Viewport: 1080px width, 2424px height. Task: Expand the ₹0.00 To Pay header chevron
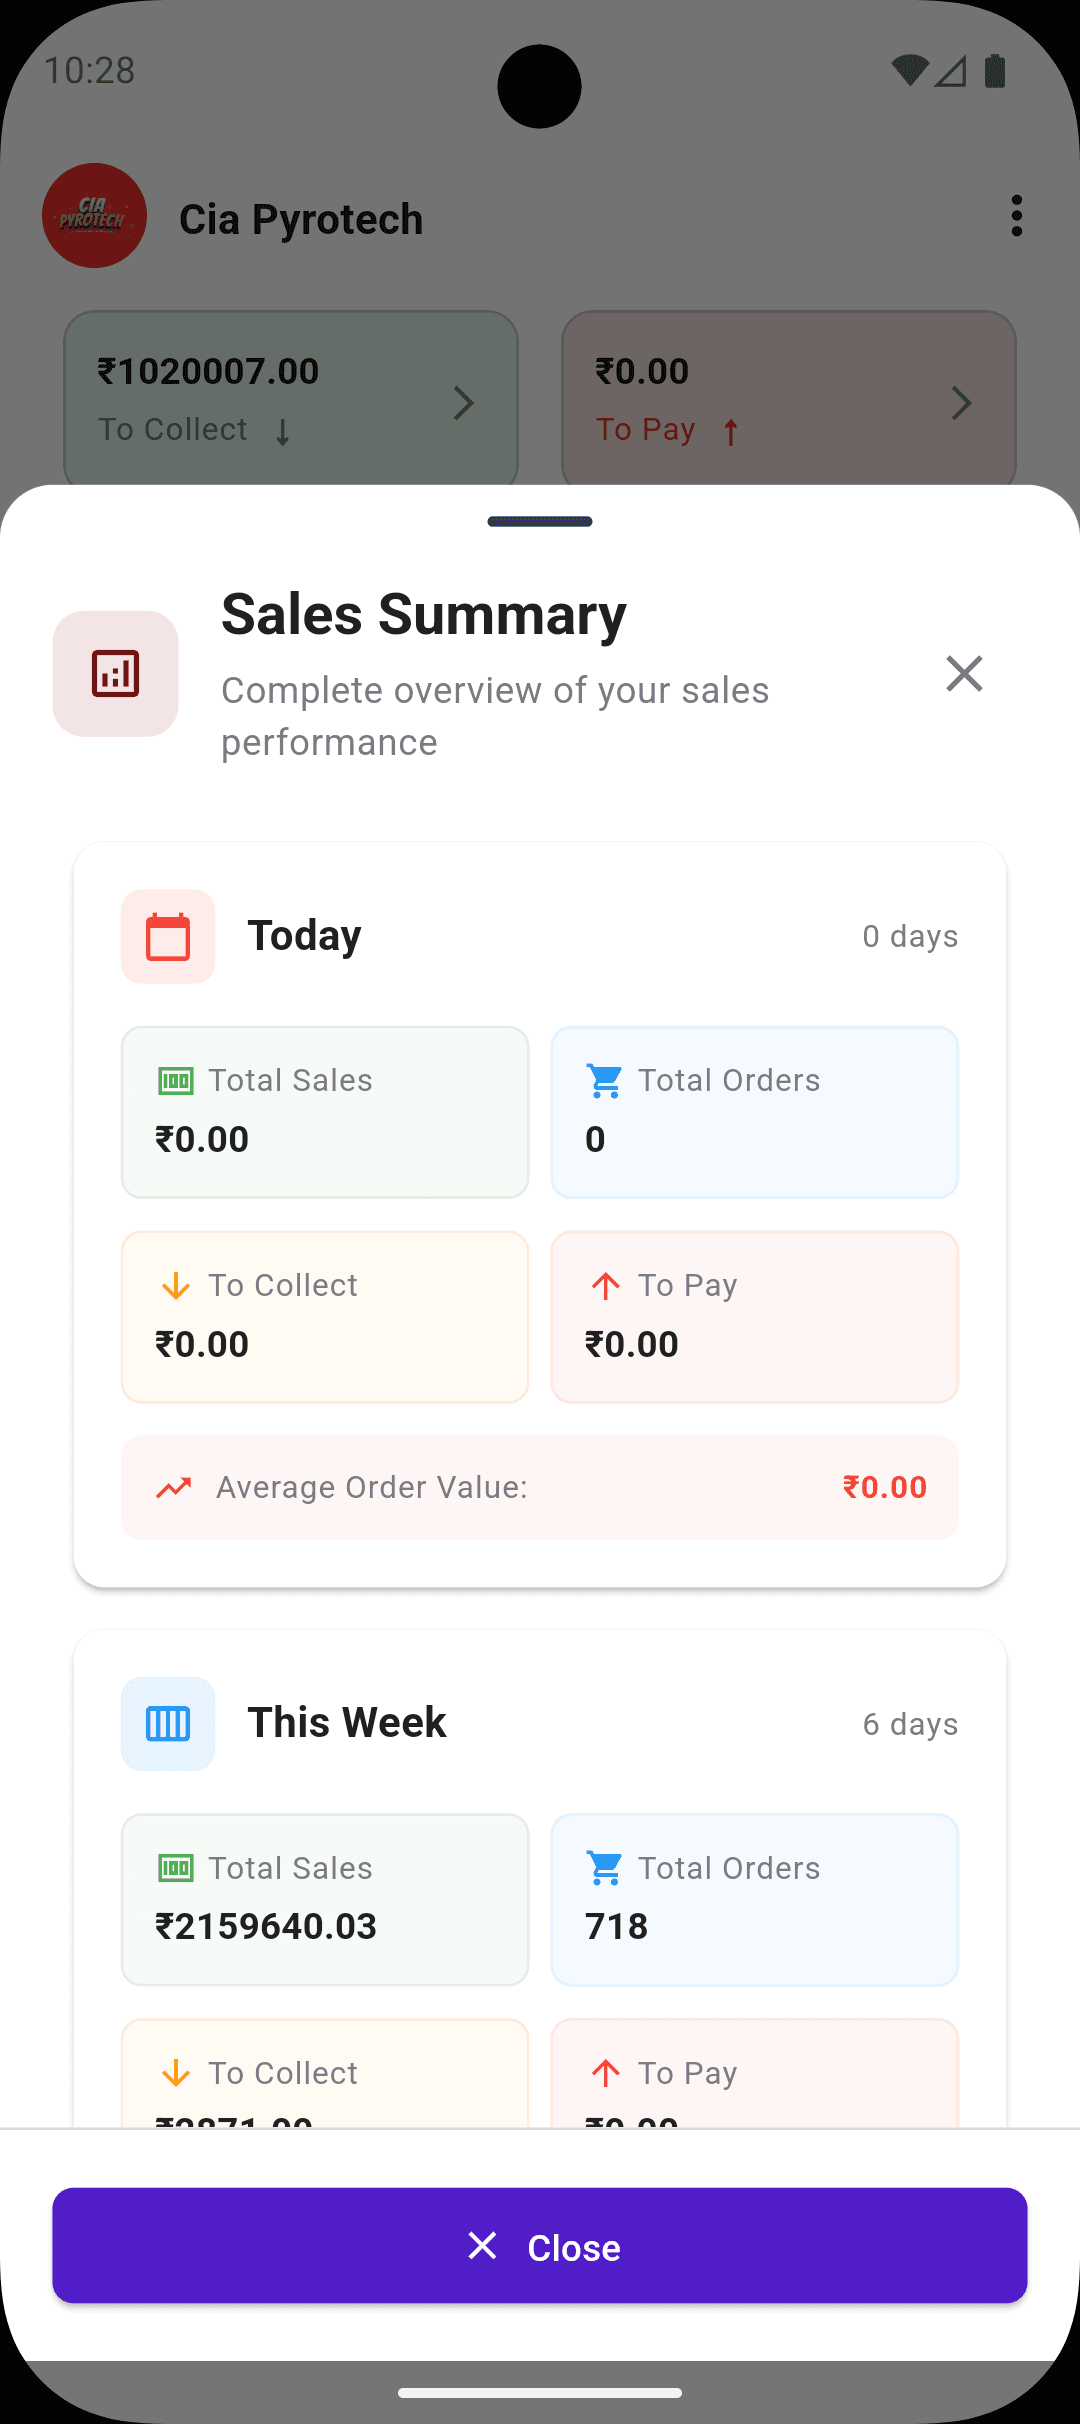click(961, 403)
